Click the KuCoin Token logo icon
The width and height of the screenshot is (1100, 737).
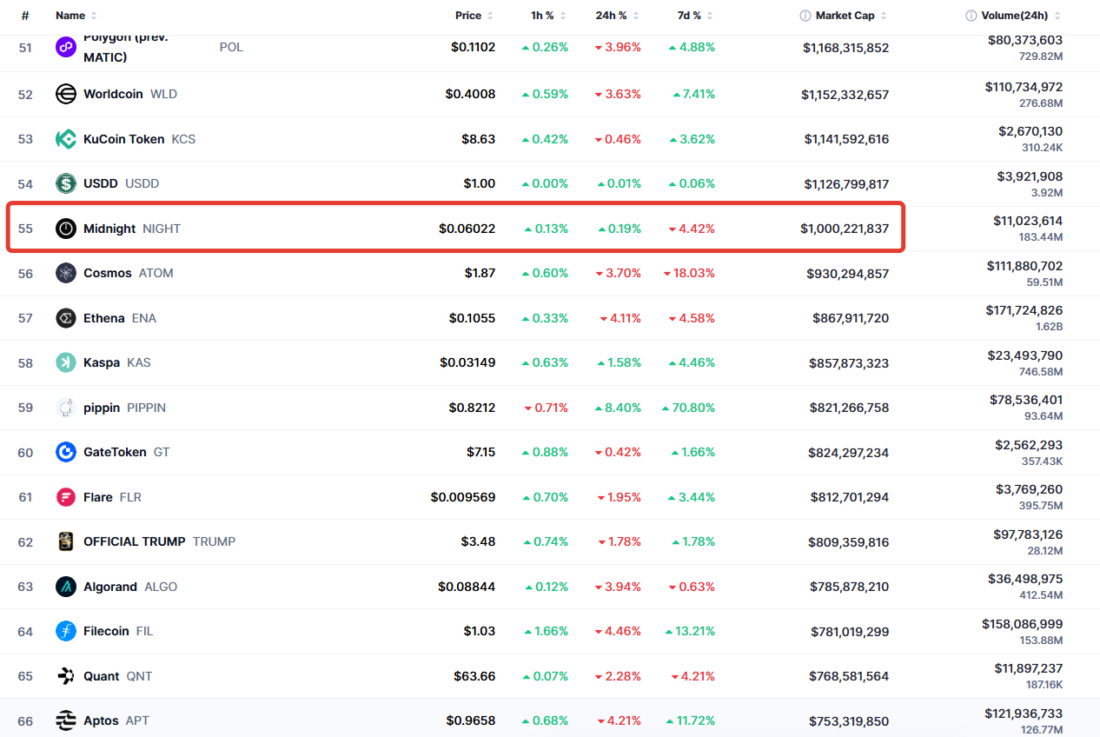pos(66,139)
